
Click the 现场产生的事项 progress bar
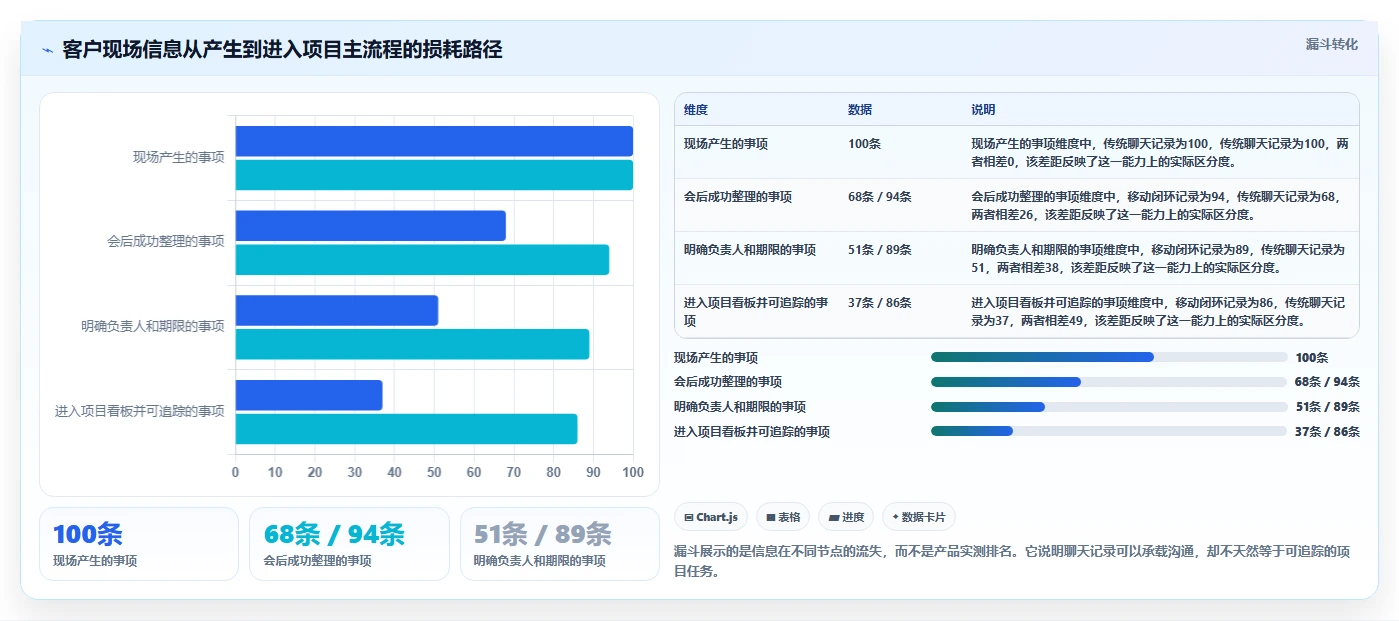1109,357
